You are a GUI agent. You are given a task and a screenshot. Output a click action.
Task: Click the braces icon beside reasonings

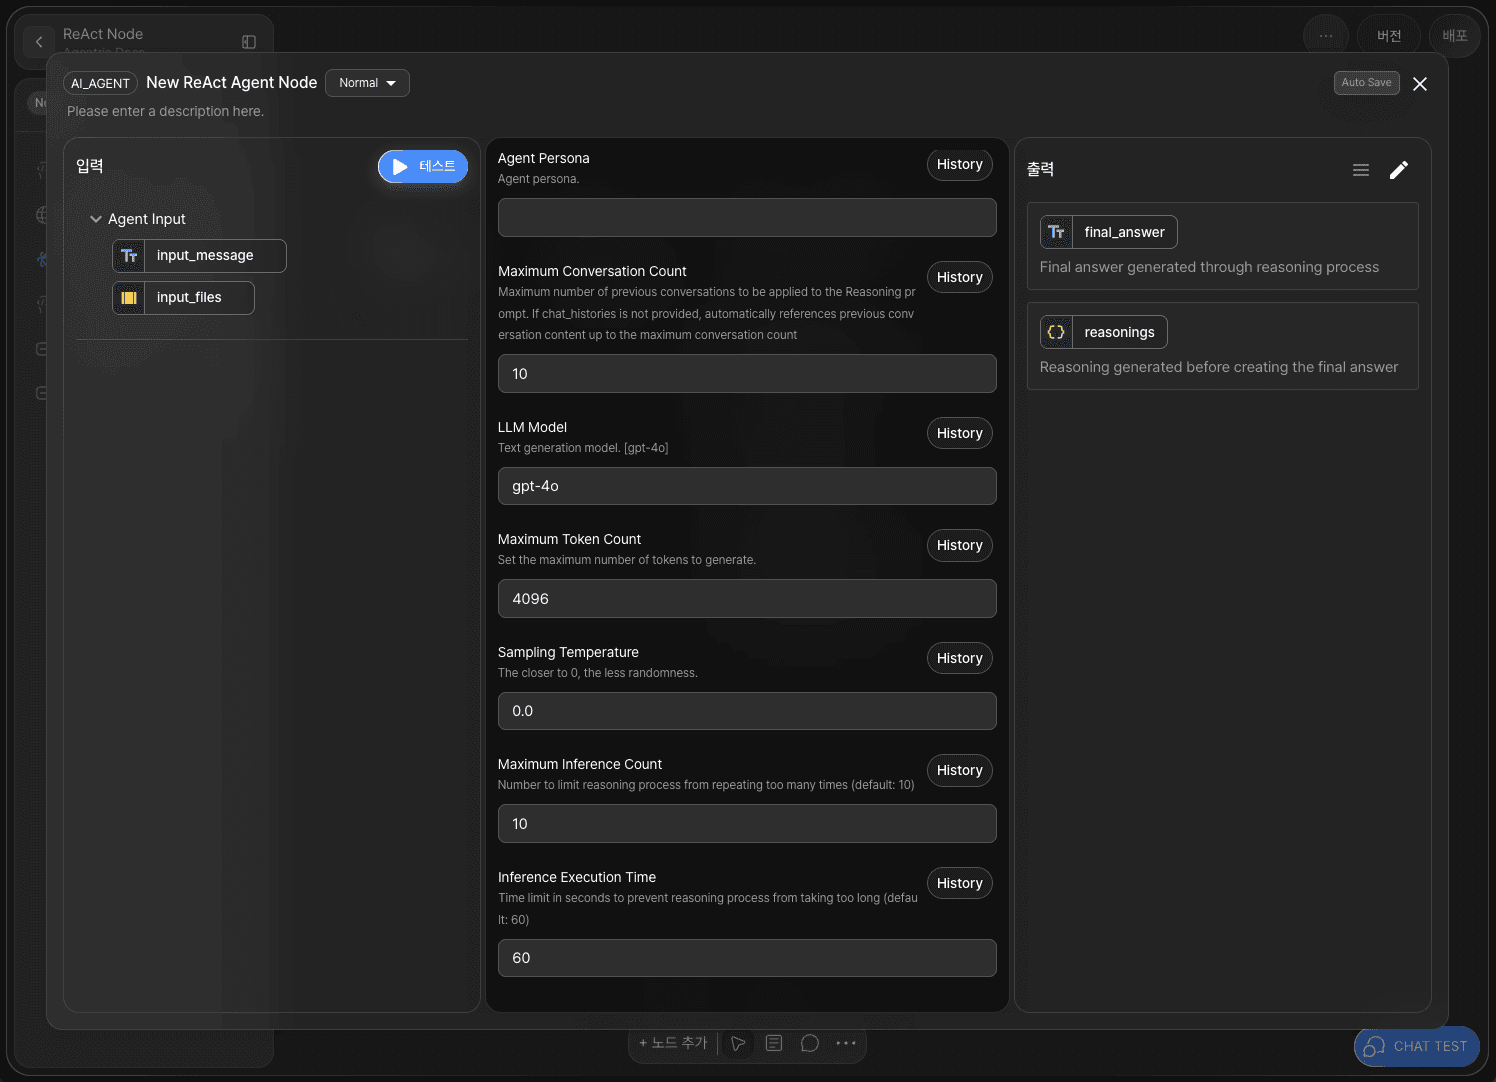coord(1056,332)
